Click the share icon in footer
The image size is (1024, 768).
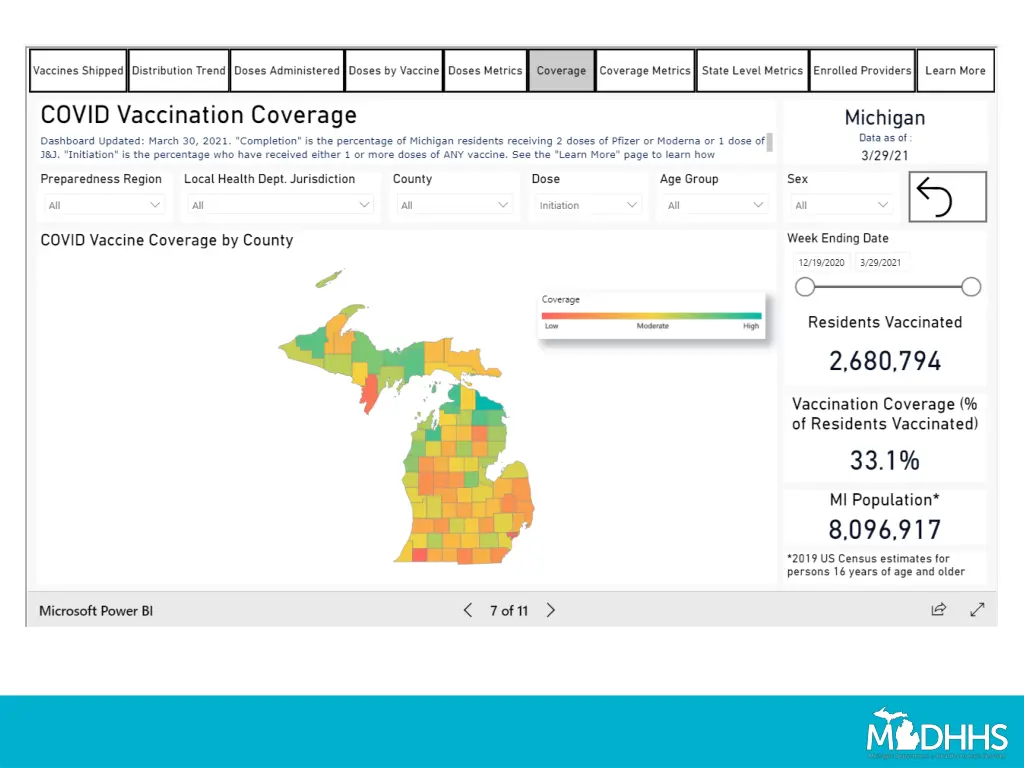pyautogui.click(x=938, y=610)
